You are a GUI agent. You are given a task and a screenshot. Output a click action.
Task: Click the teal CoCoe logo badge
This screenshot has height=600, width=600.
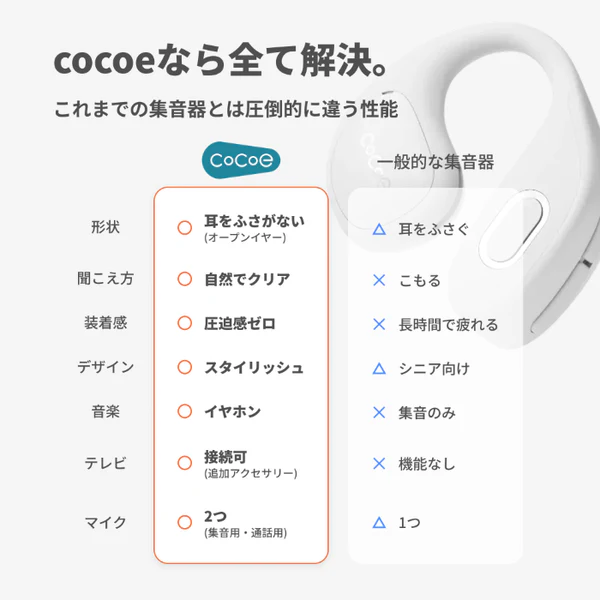pos(241,160)
